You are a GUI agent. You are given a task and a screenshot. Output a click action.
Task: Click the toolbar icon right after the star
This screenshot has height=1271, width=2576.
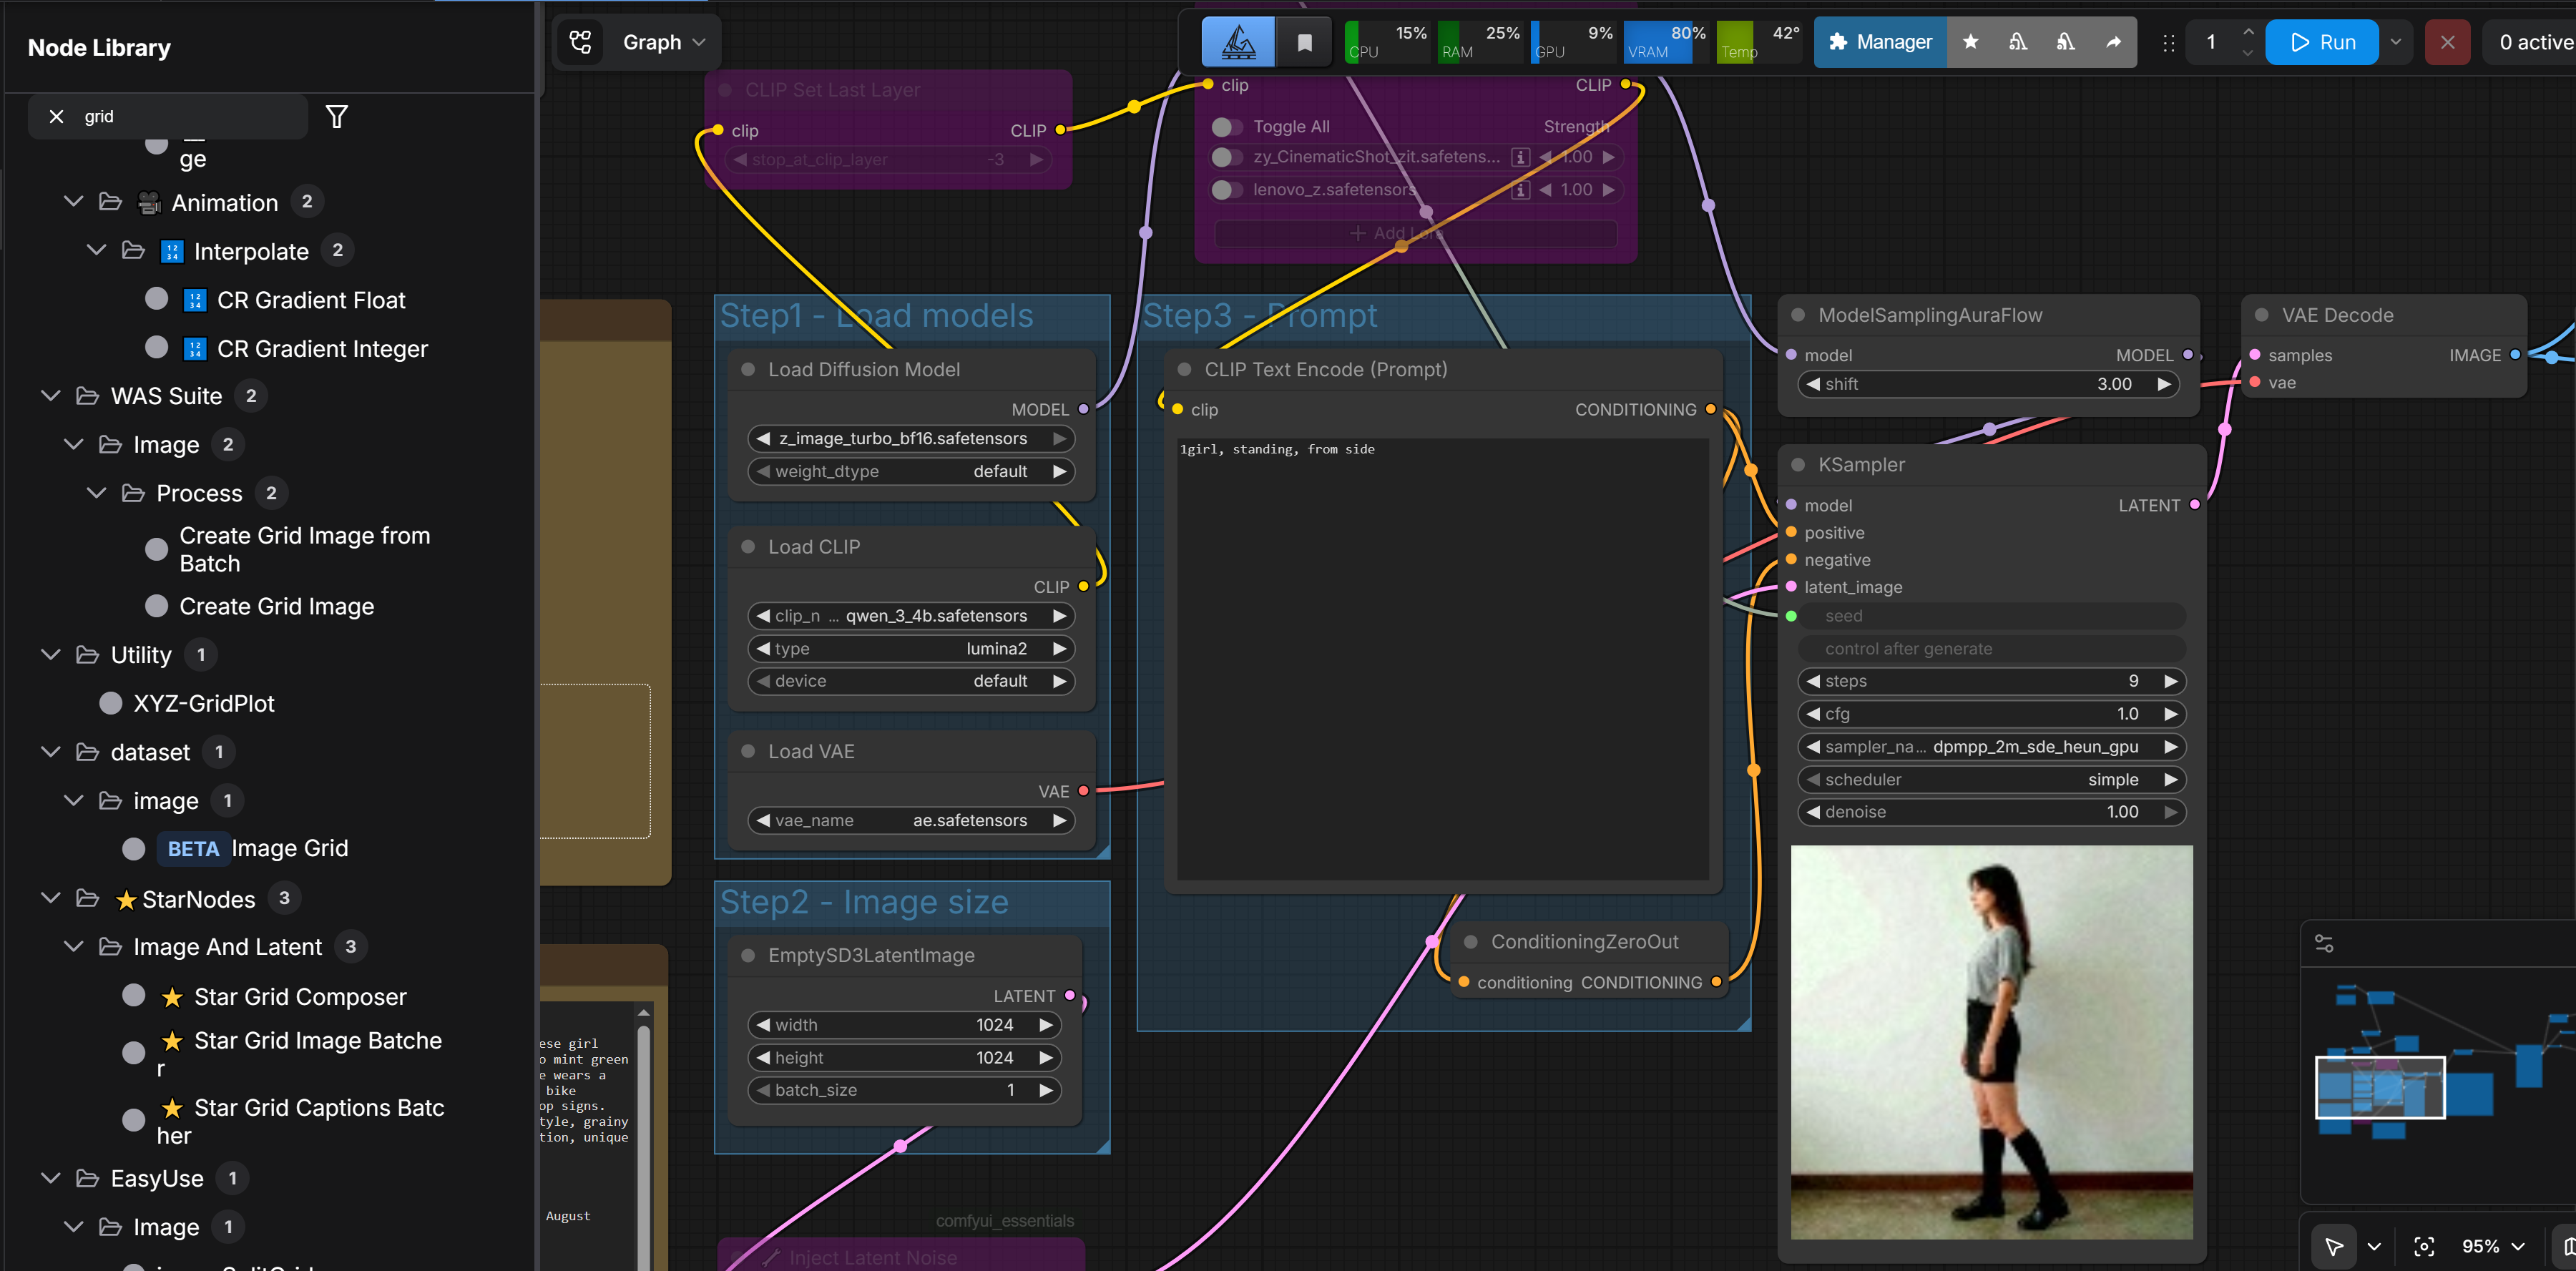click(x=2018, y=42)
